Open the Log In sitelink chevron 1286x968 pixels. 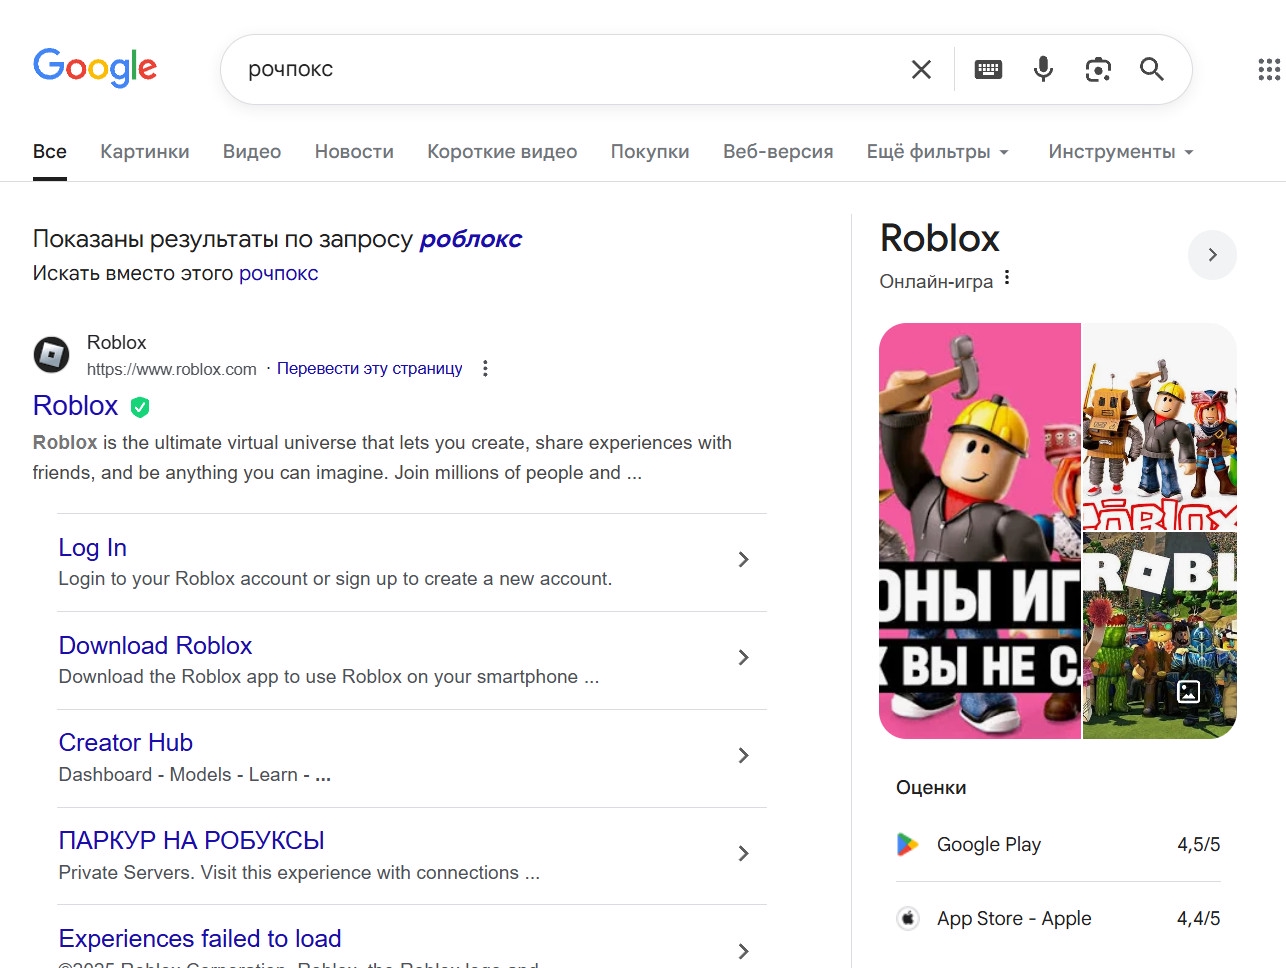click(743, 560)
